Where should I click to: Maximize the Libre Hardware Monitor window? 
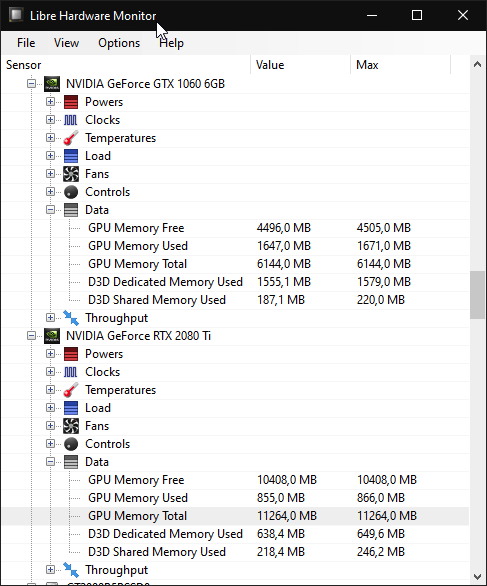(417, 15)
